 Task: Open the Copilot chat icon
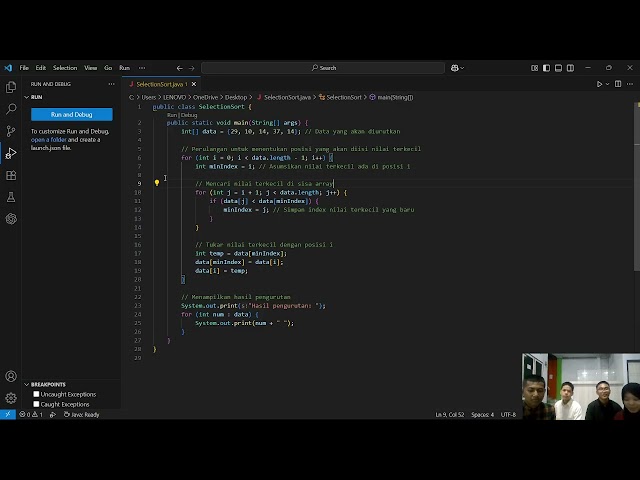click(x=454, y=68)
